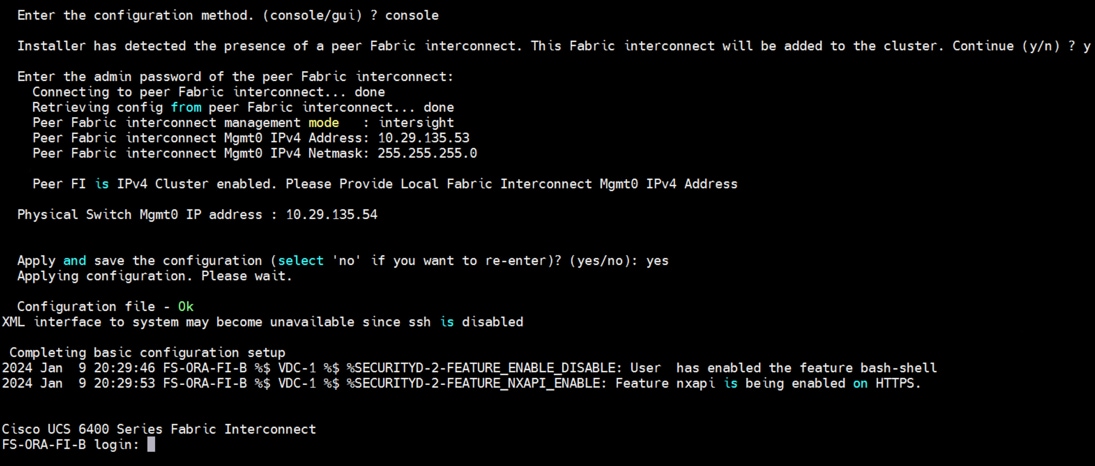Click the 'Connecting to peer Fabric interconnect... done' line
Screen dimensions: 1095x466
click(x=208, y=92)
